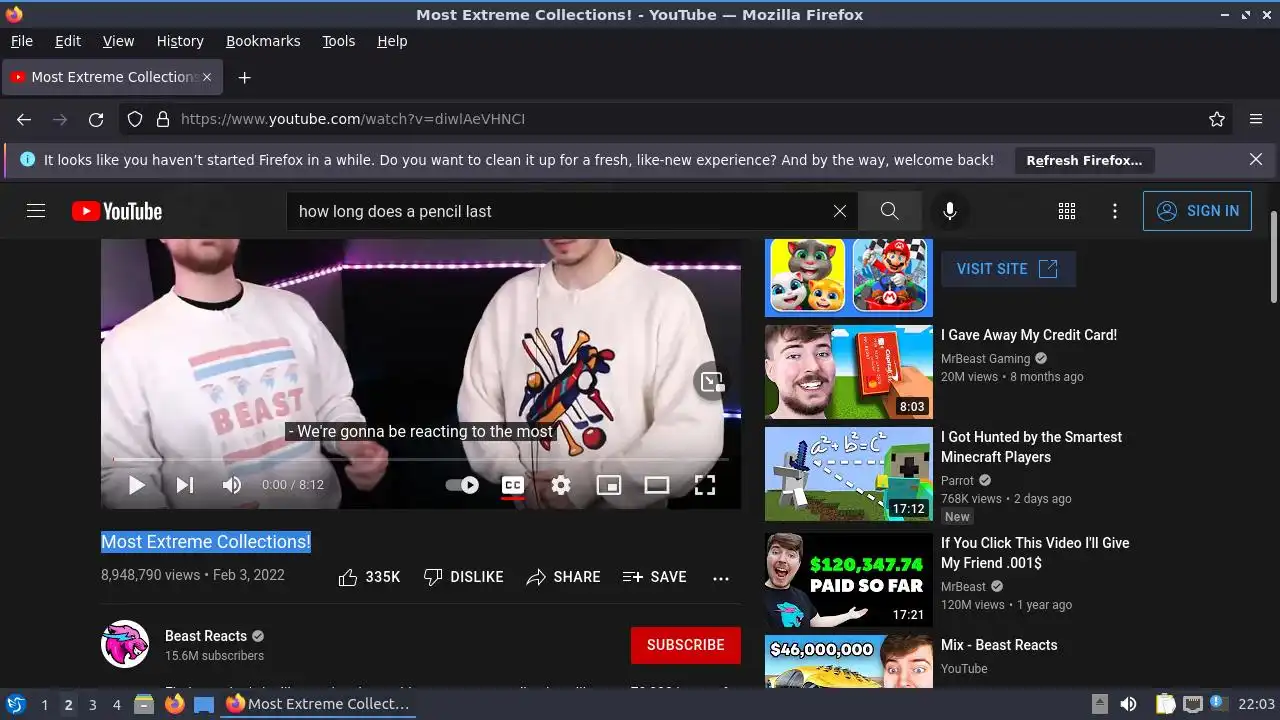Screen dimensions: 1280x720
Task: Open the Firefox application menu
Action: click(1256, 119)
